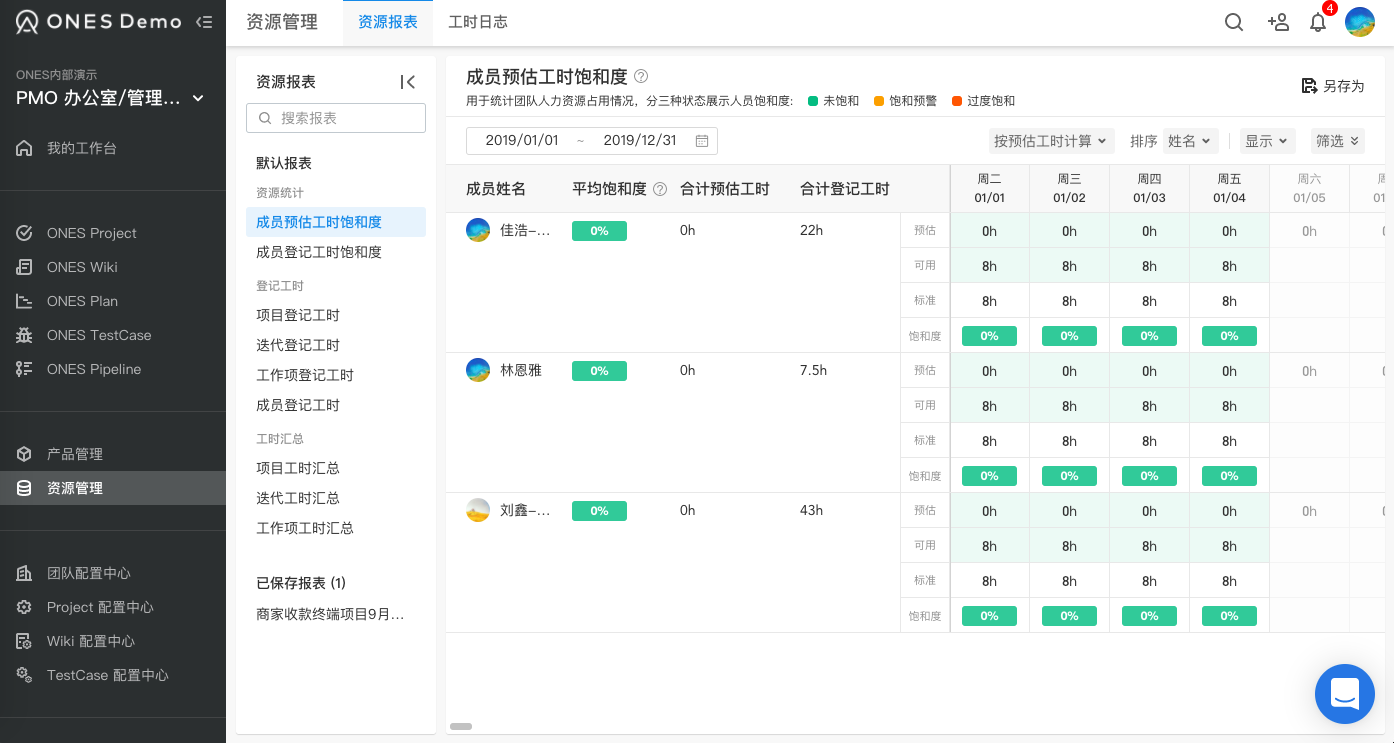Open ONES Wiki in sidebar
The image size is (1394, 743).
82,267
